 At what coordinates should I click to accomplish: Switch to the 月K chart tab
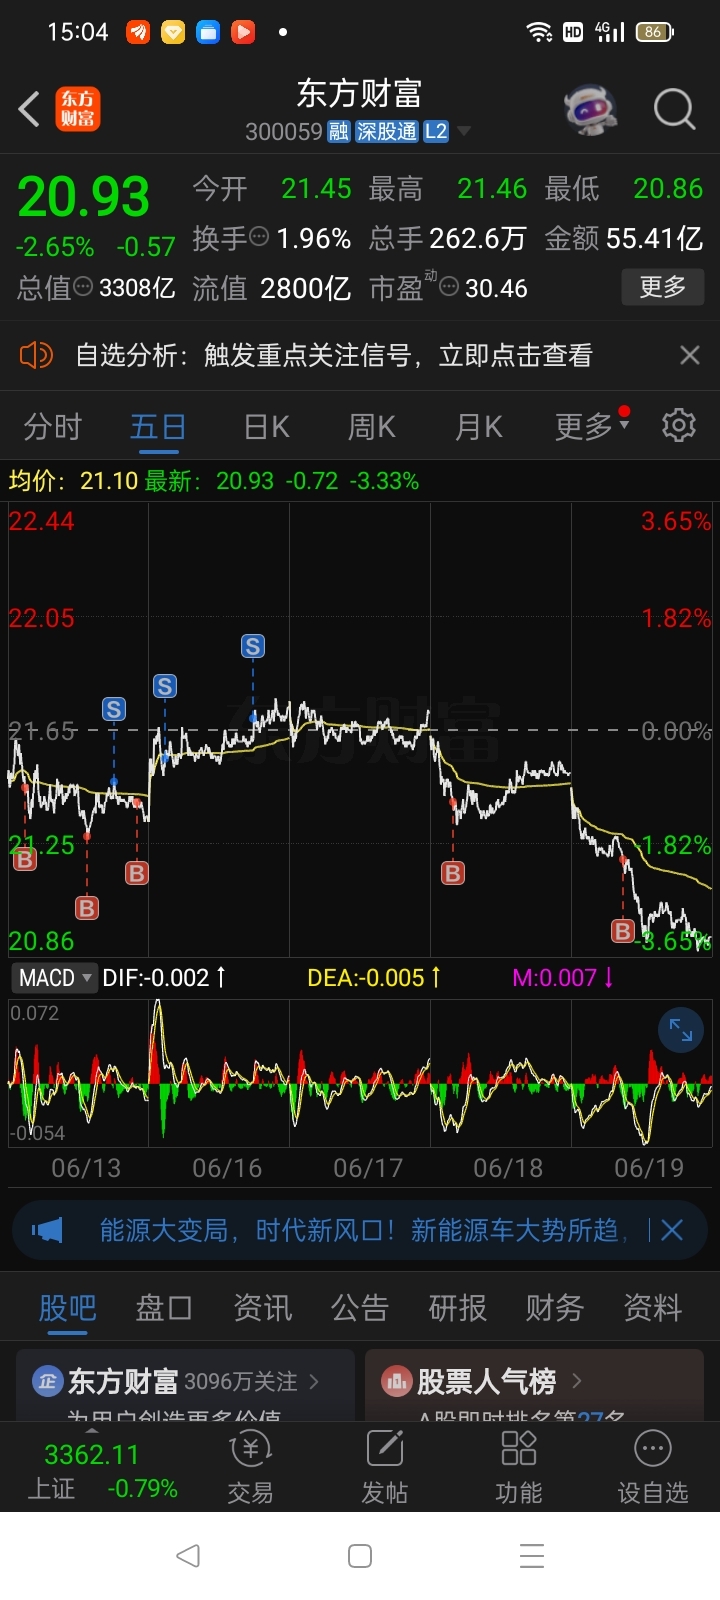pyautogui.click(x=478, y=427)
